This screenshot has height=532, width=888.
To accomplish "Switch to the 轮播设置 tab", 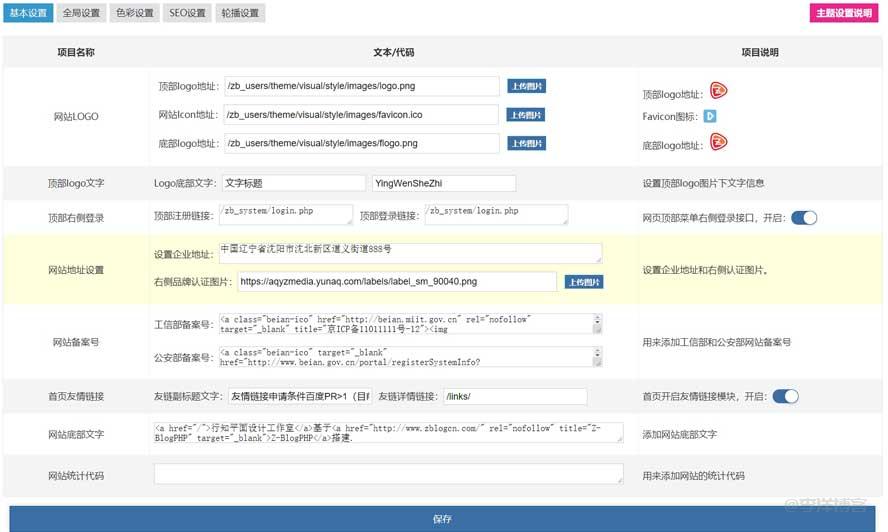I will [x=238, y=14].
